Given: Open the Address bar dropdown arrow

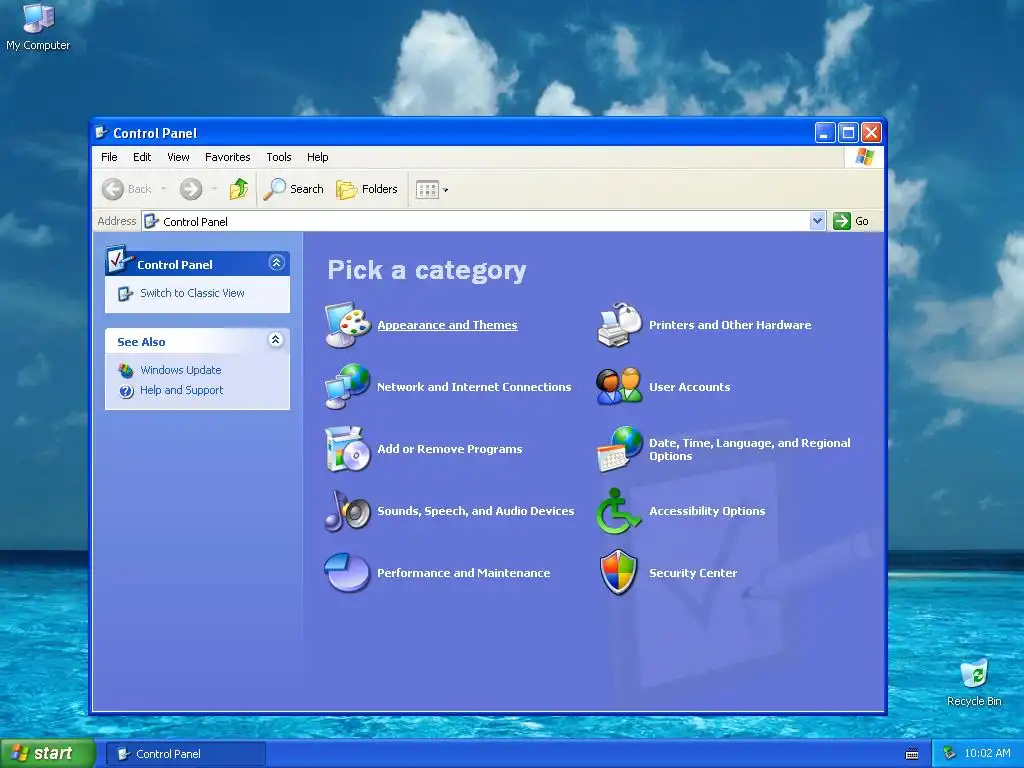Looking at the screenshot, I should point(817,221).
